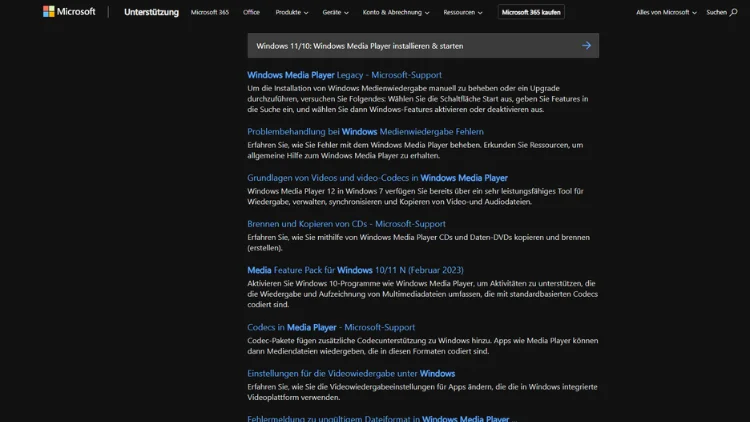Click the Suchen label
The height and width of the screenshot is (422, 750).
pyautogui.click(x=716, y=12)
